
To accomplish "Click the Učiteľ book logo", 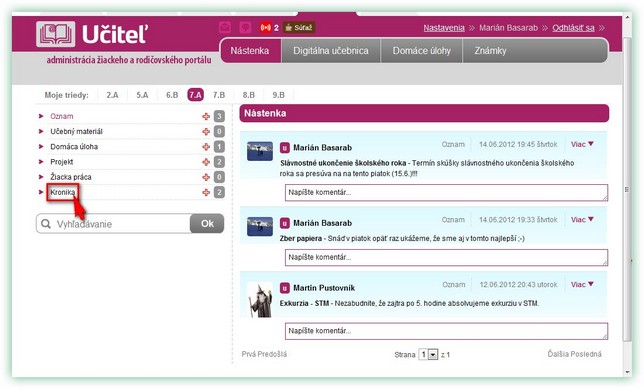I will 56,34.
